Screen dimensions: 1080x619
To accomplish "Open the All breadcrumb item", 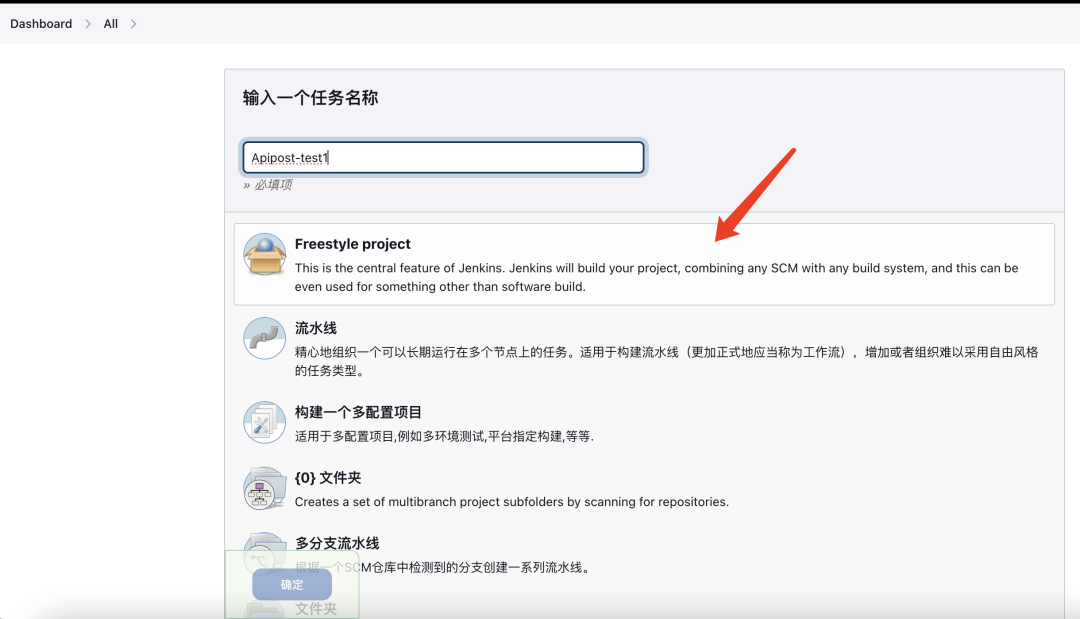I will pos(110,23).
